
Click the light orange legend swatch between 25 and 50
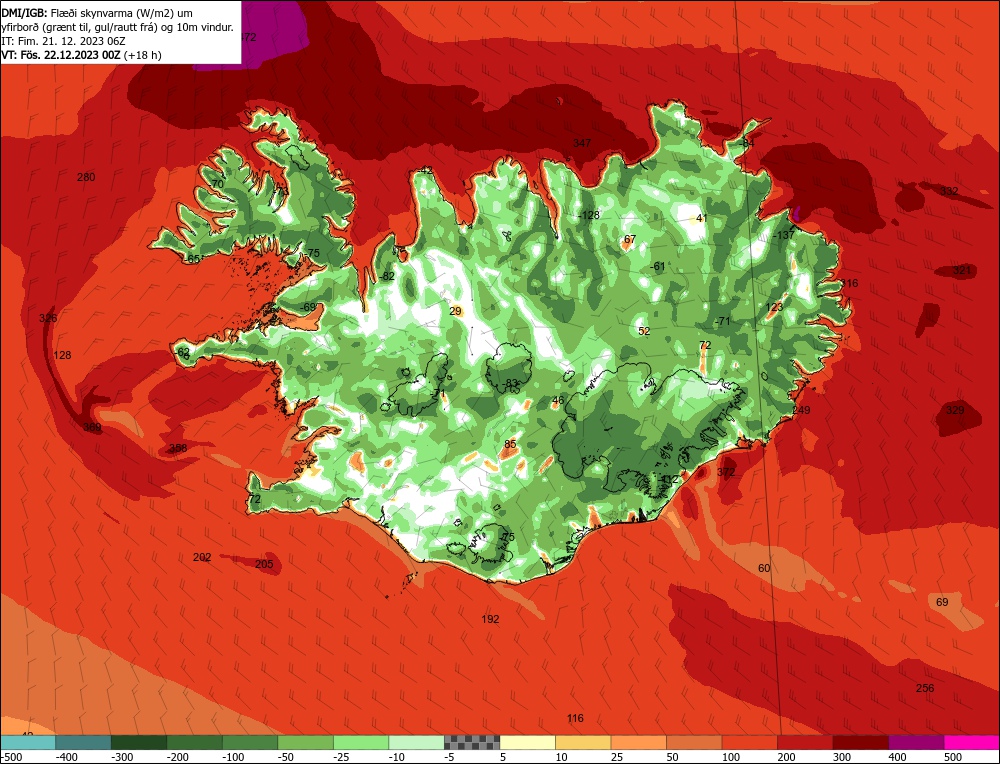click(x=638, y=742)
